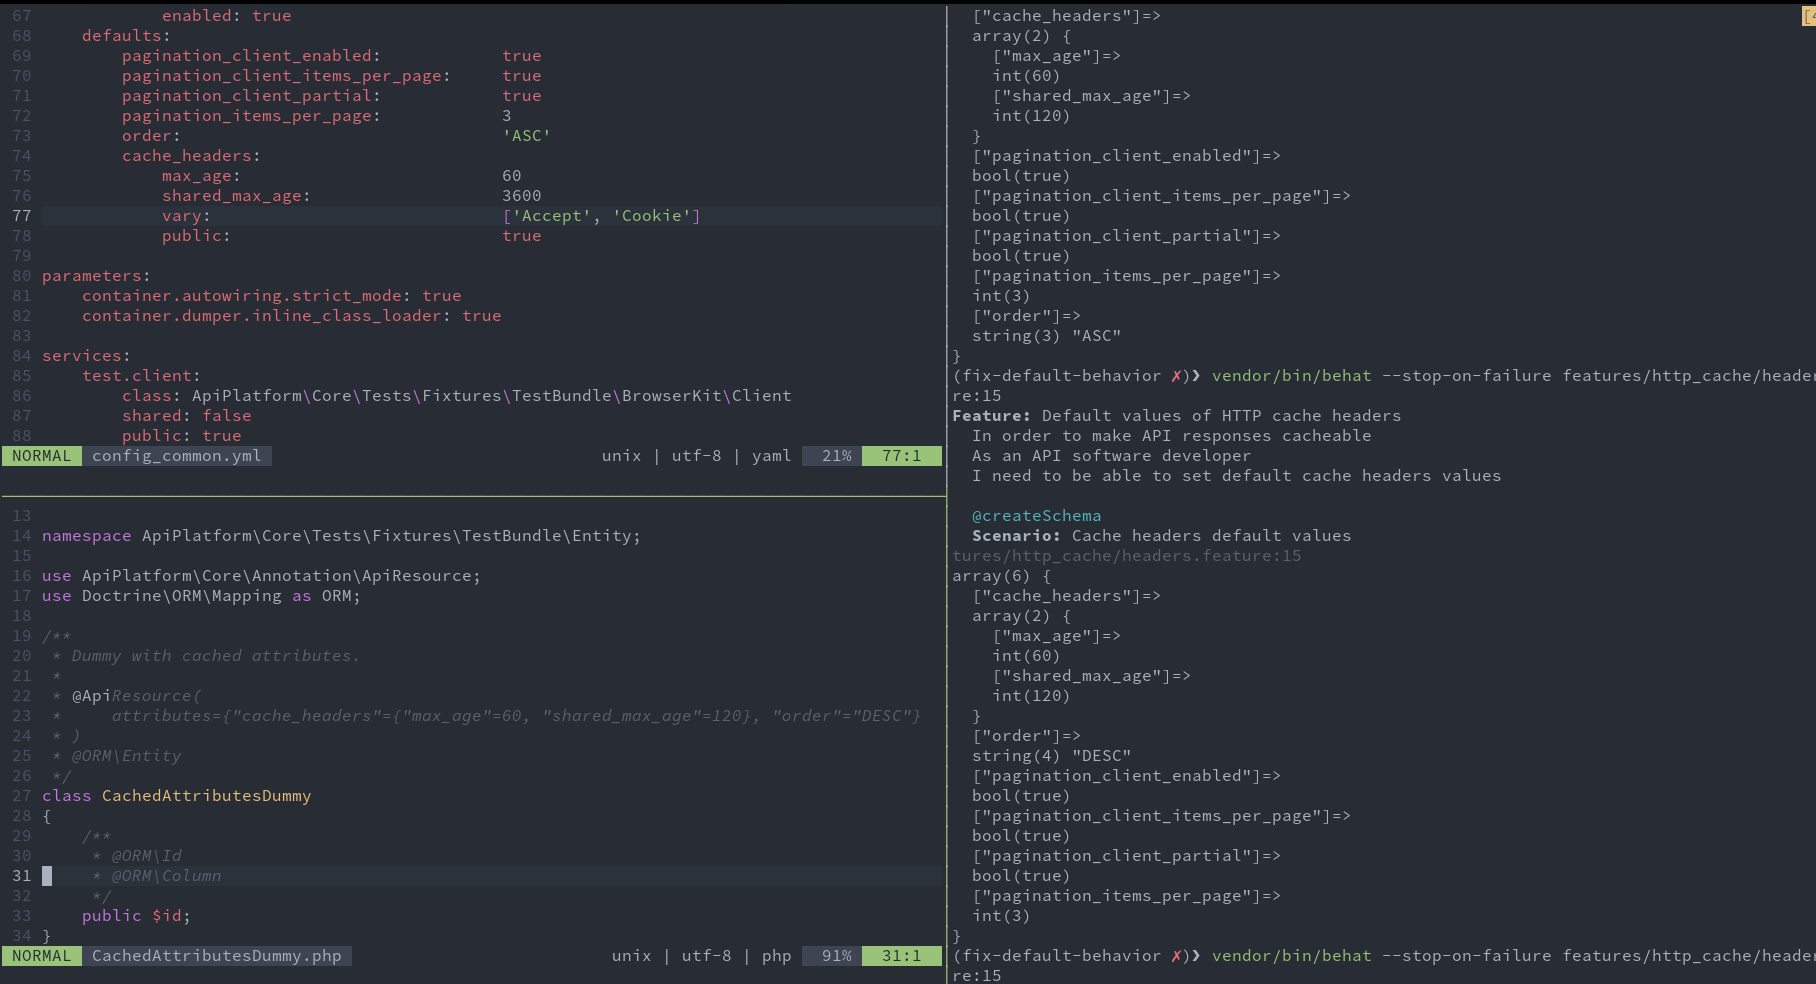Screen dimensions: 1816x984
Task: Click line number 31 in the PHP gutter
Action: 22,876
